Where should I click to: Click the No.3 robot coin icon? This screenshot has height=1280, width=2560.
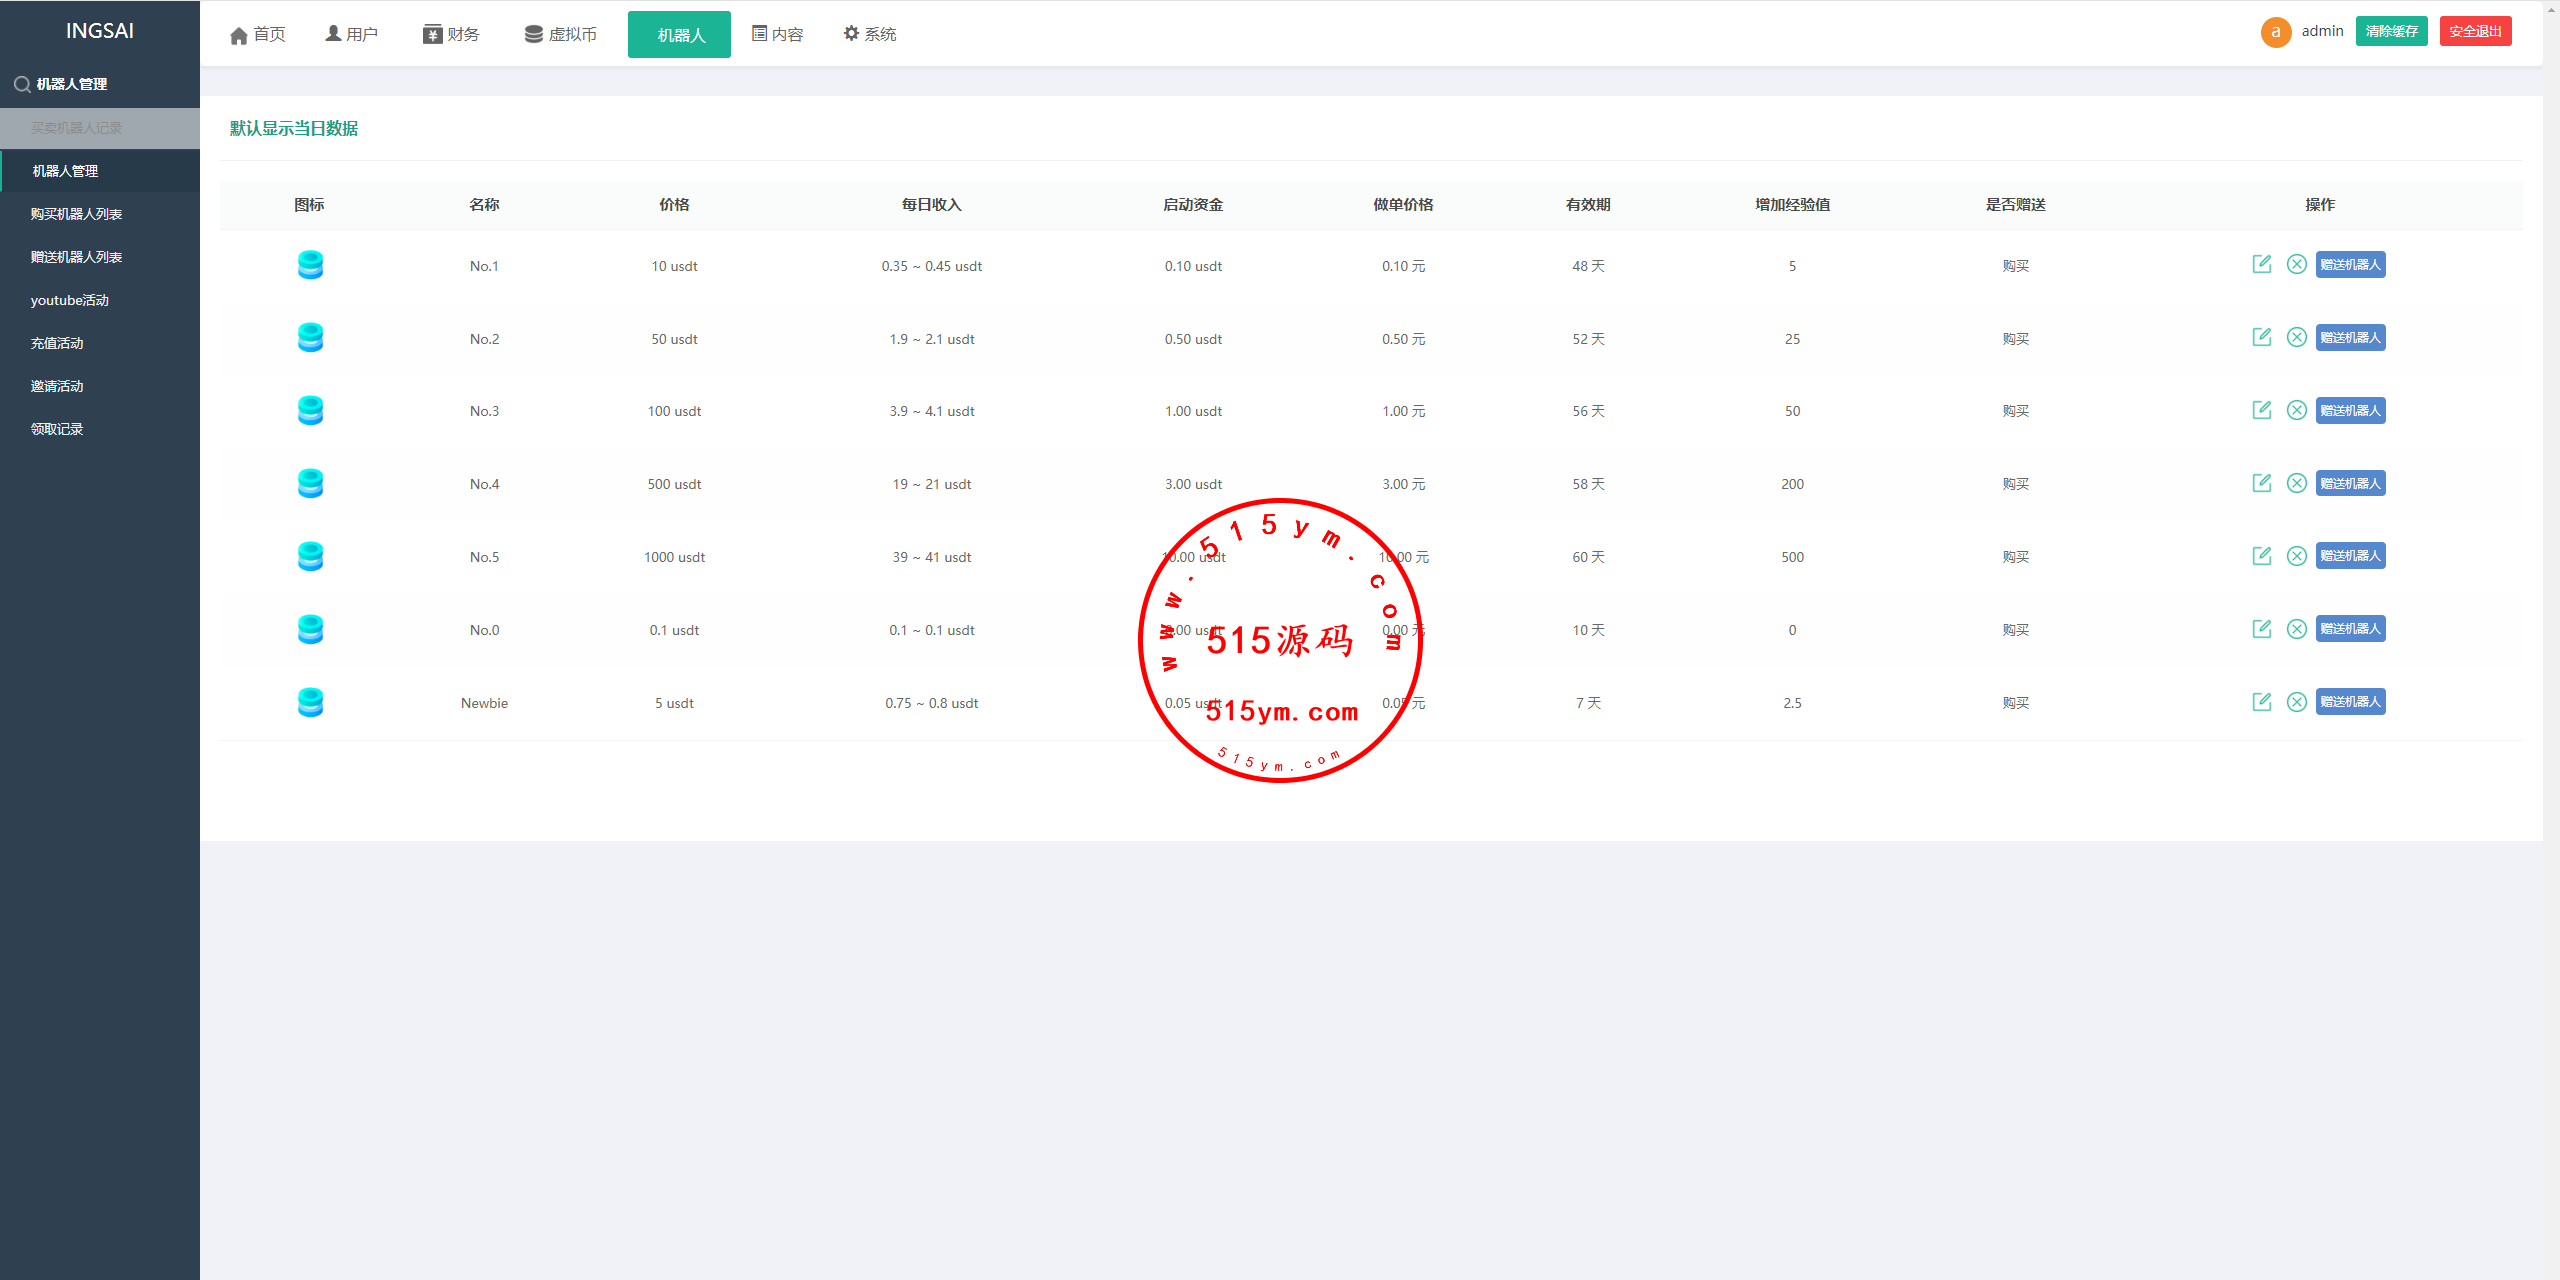310,411
